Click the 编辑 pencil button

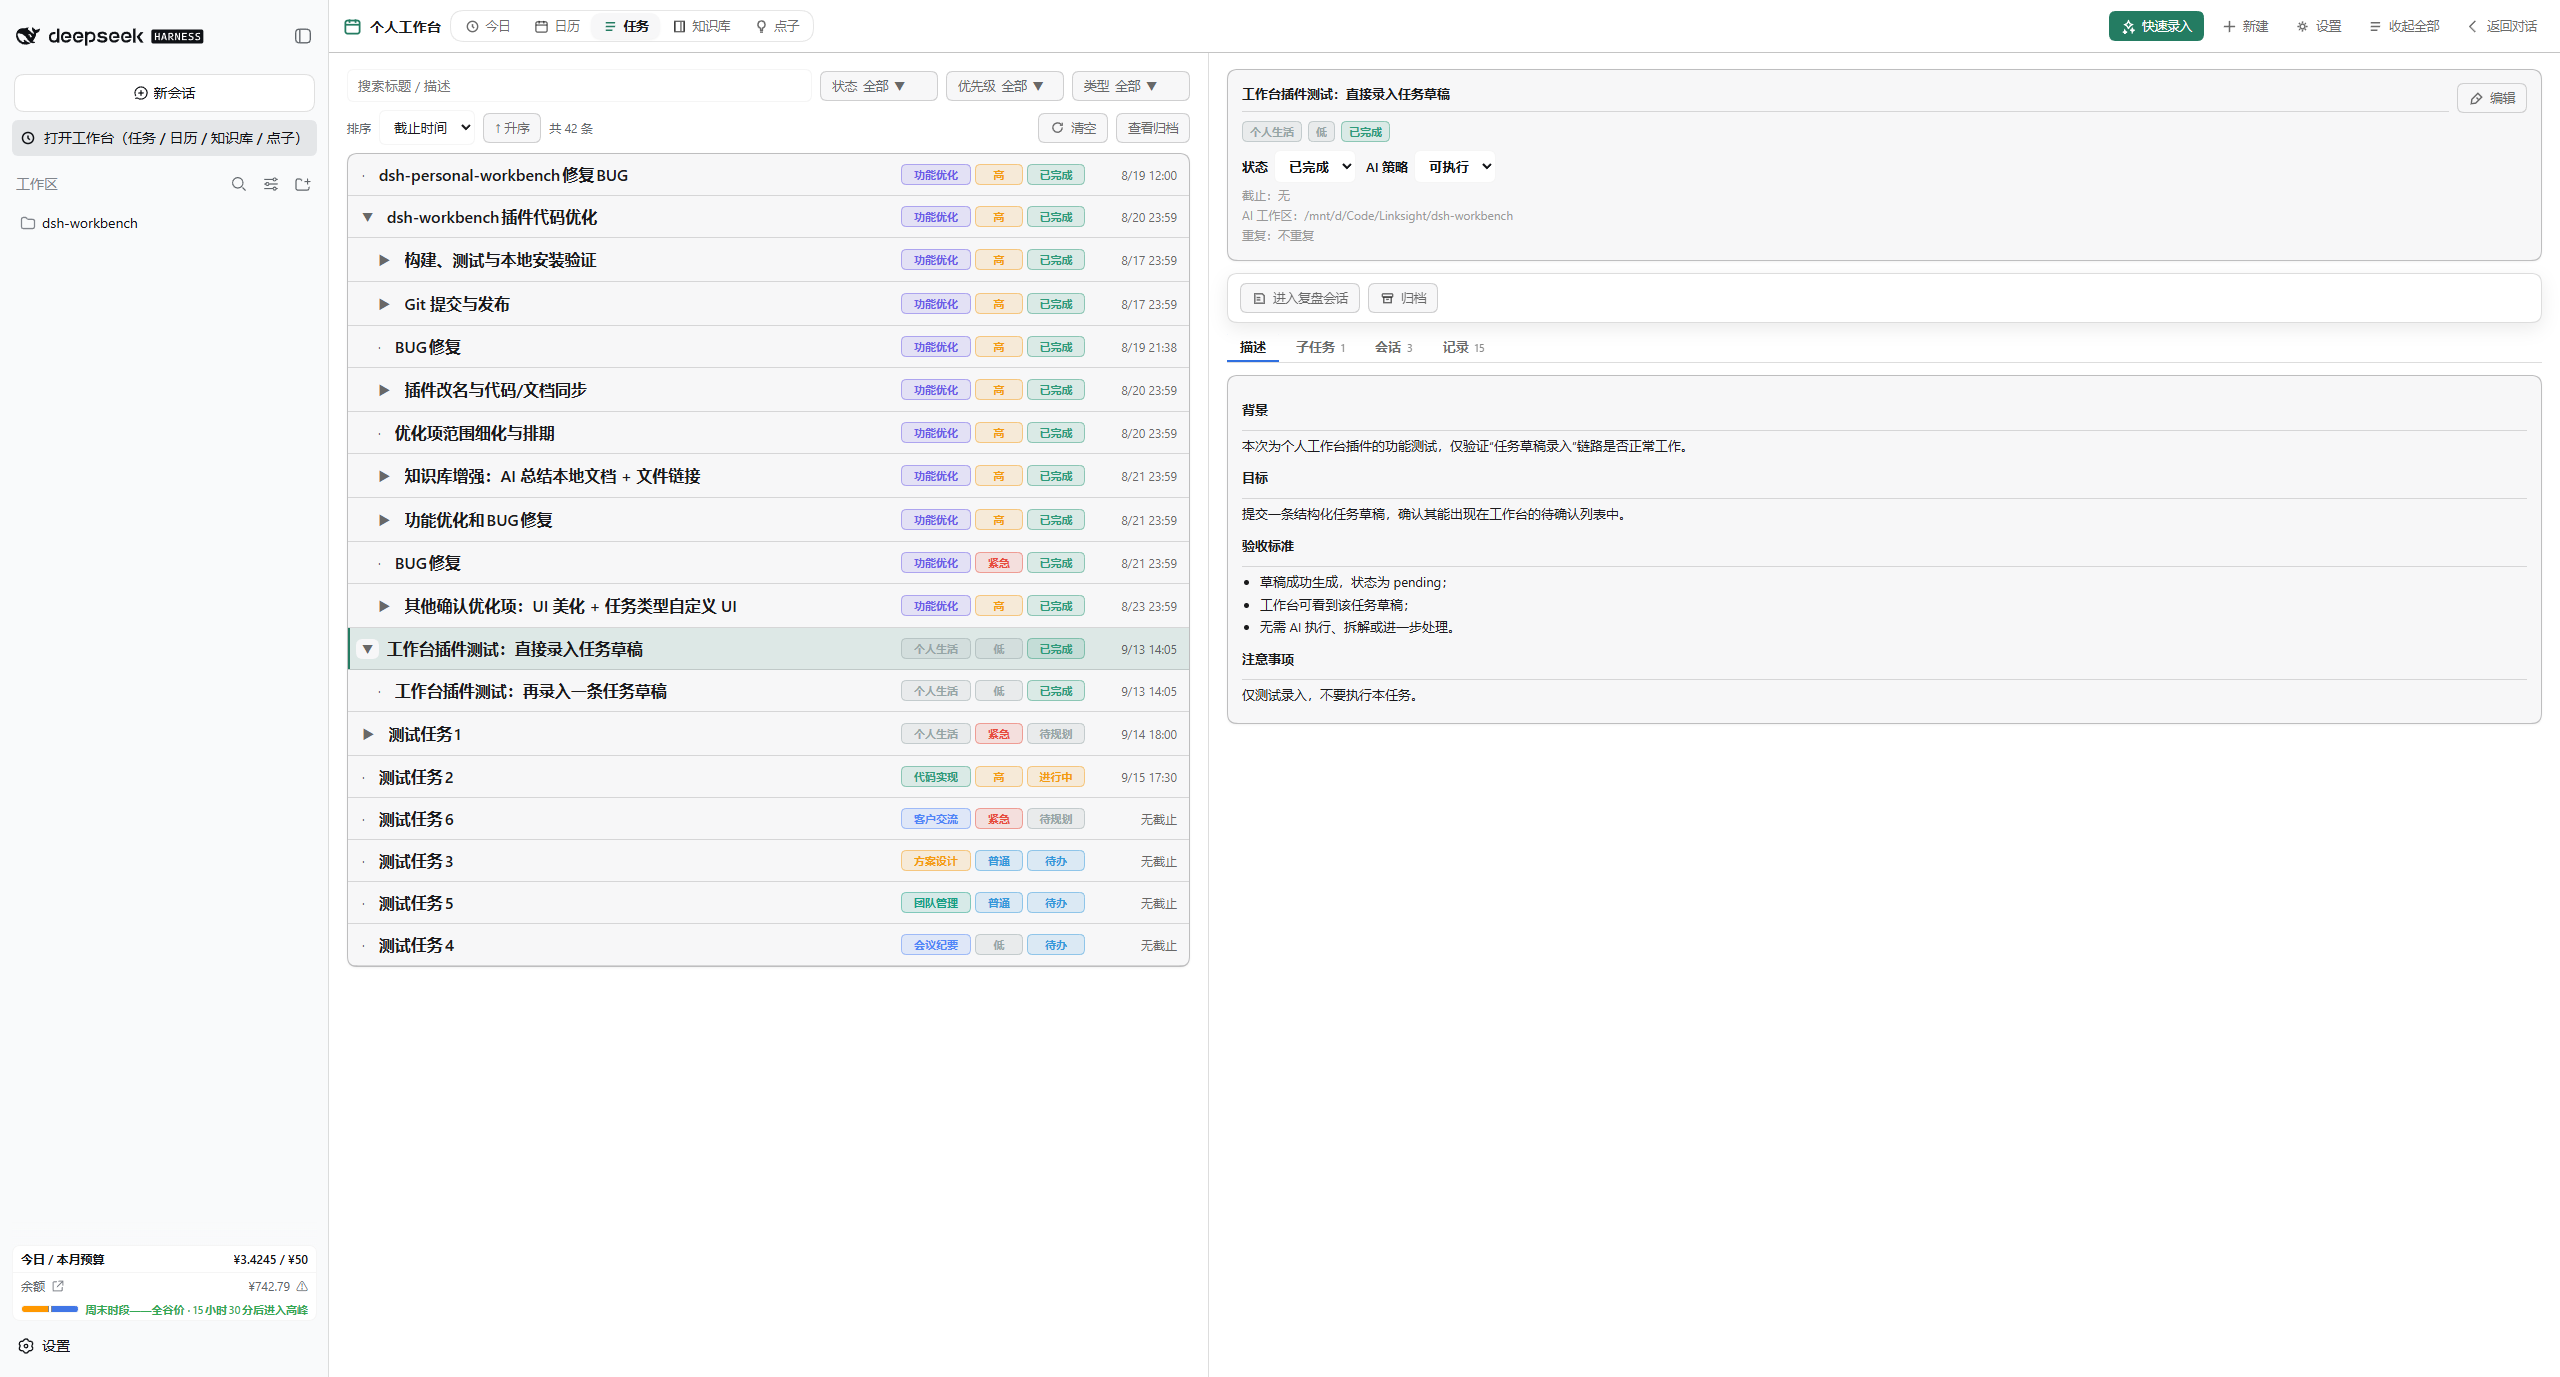pyautogui.click(x=2491, y=98)
